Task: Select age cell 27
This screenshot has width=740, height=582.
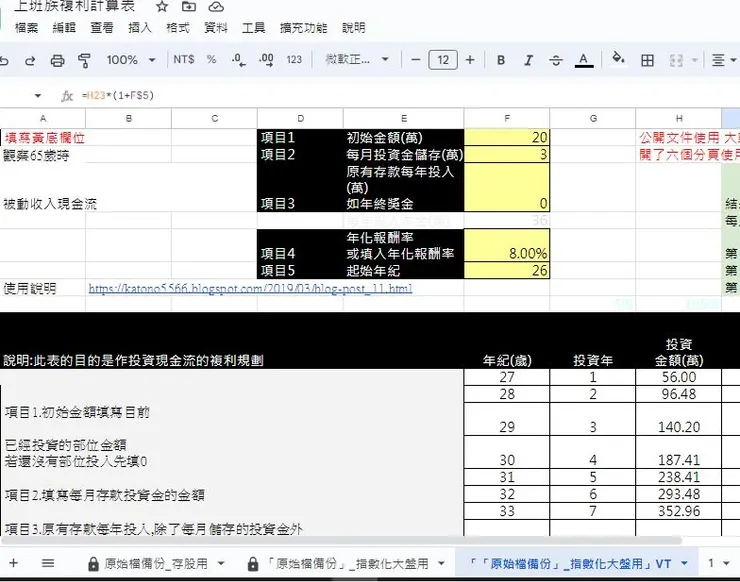Action: 507,377
